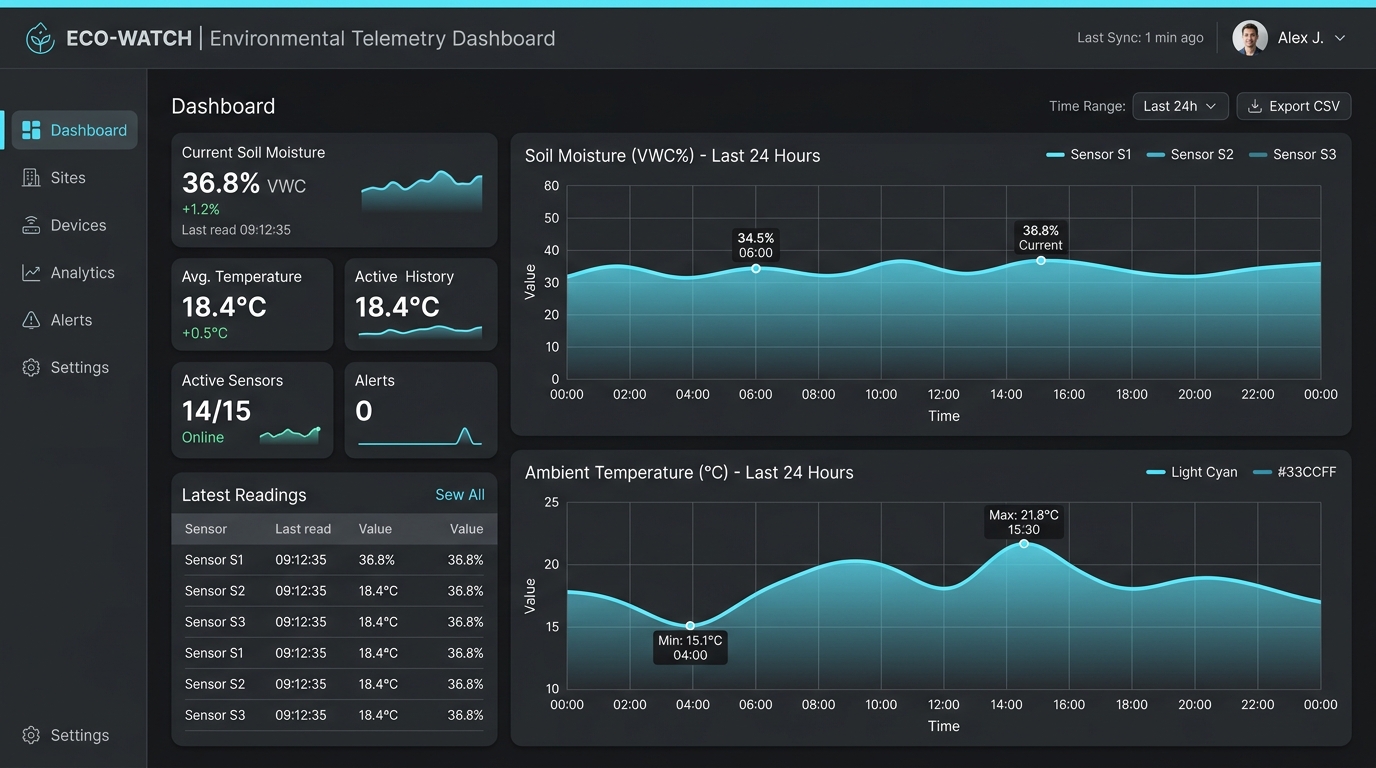Click the Online status label

[x=203, y=437]
